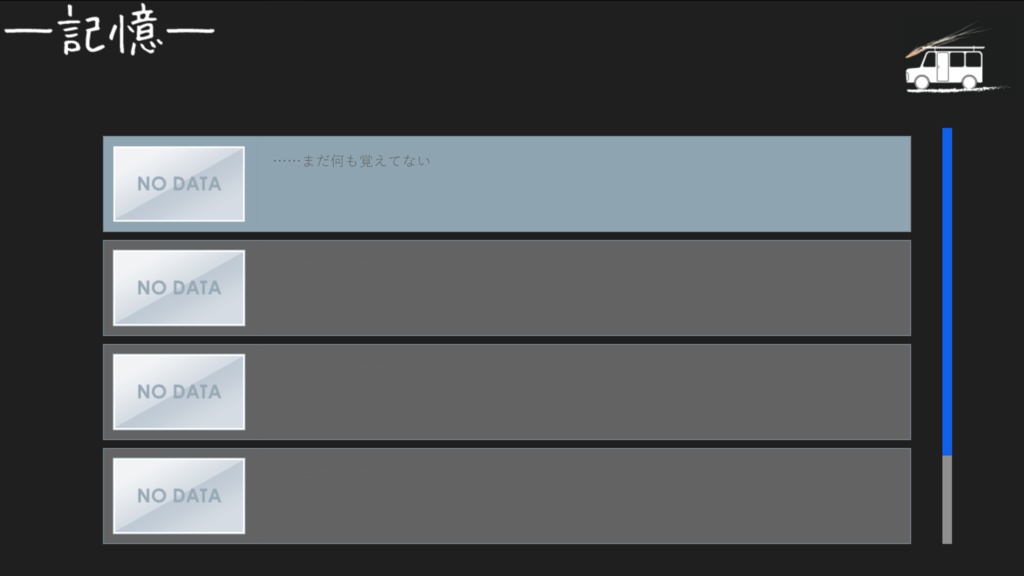Click the 憶 character in the title
Image resolution: width=1024 pixels, height=576 pixels.
[137, 29]
